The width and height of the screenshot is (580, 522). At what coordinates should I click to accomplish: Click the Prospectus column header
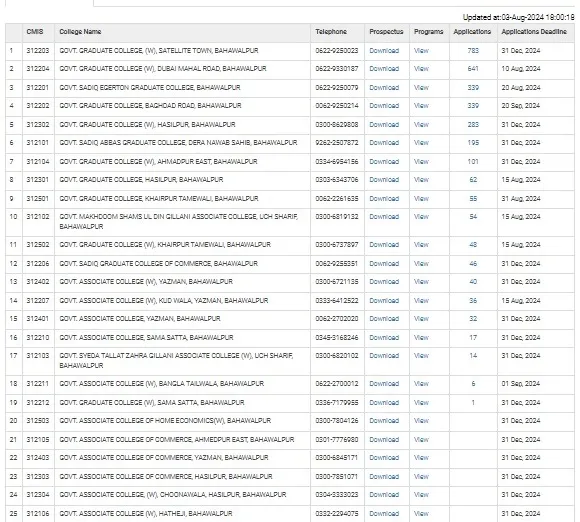coord(386,32)
